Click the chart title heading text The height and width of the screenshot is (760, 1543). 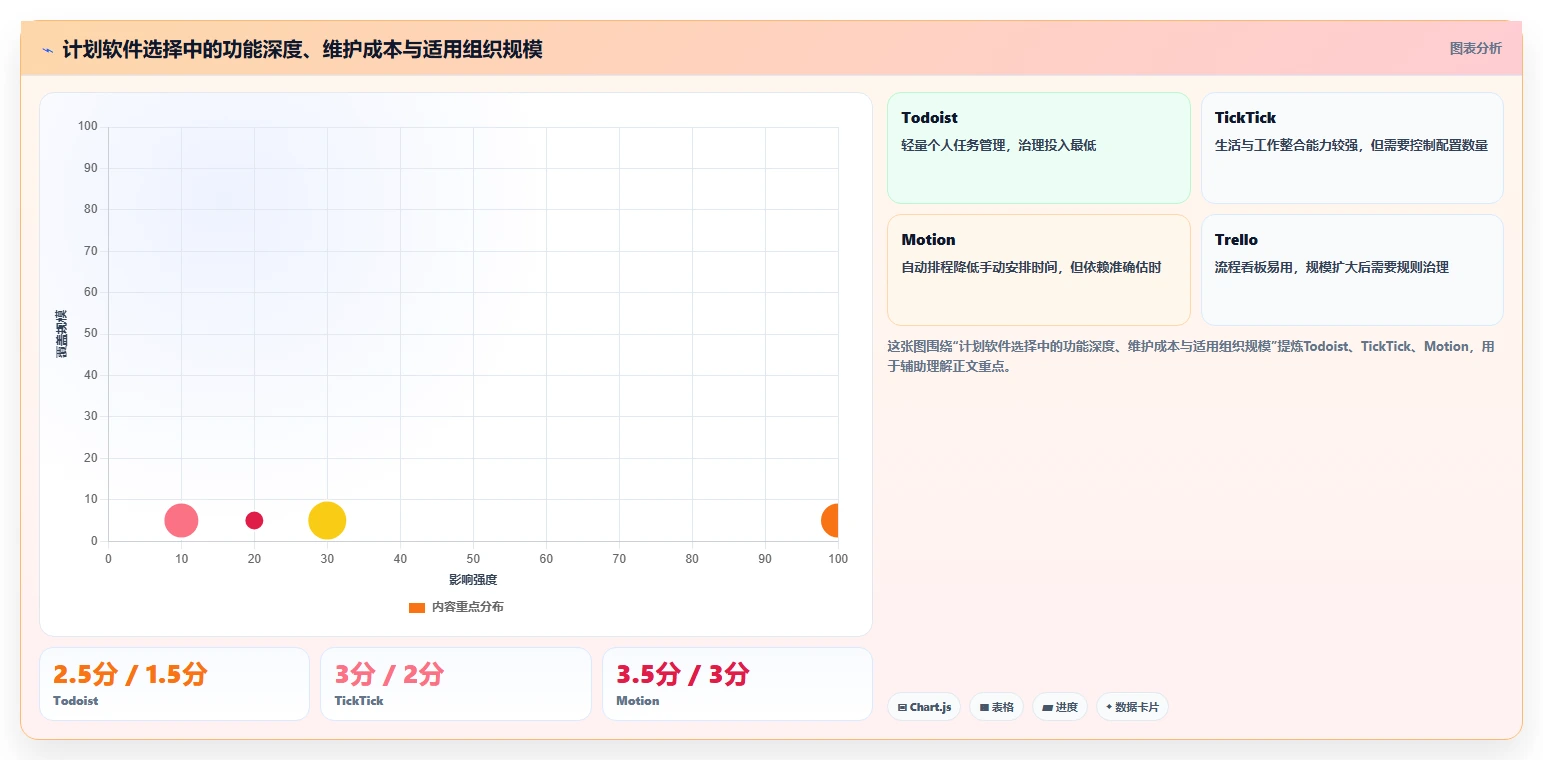pyautogui.click(x=302, y=49)
